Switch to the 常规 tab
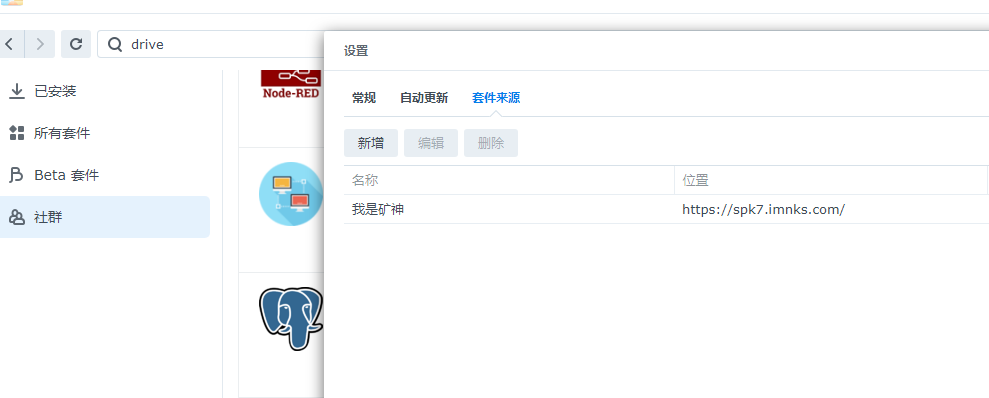989x398 pixels. (x=364, y=98)
